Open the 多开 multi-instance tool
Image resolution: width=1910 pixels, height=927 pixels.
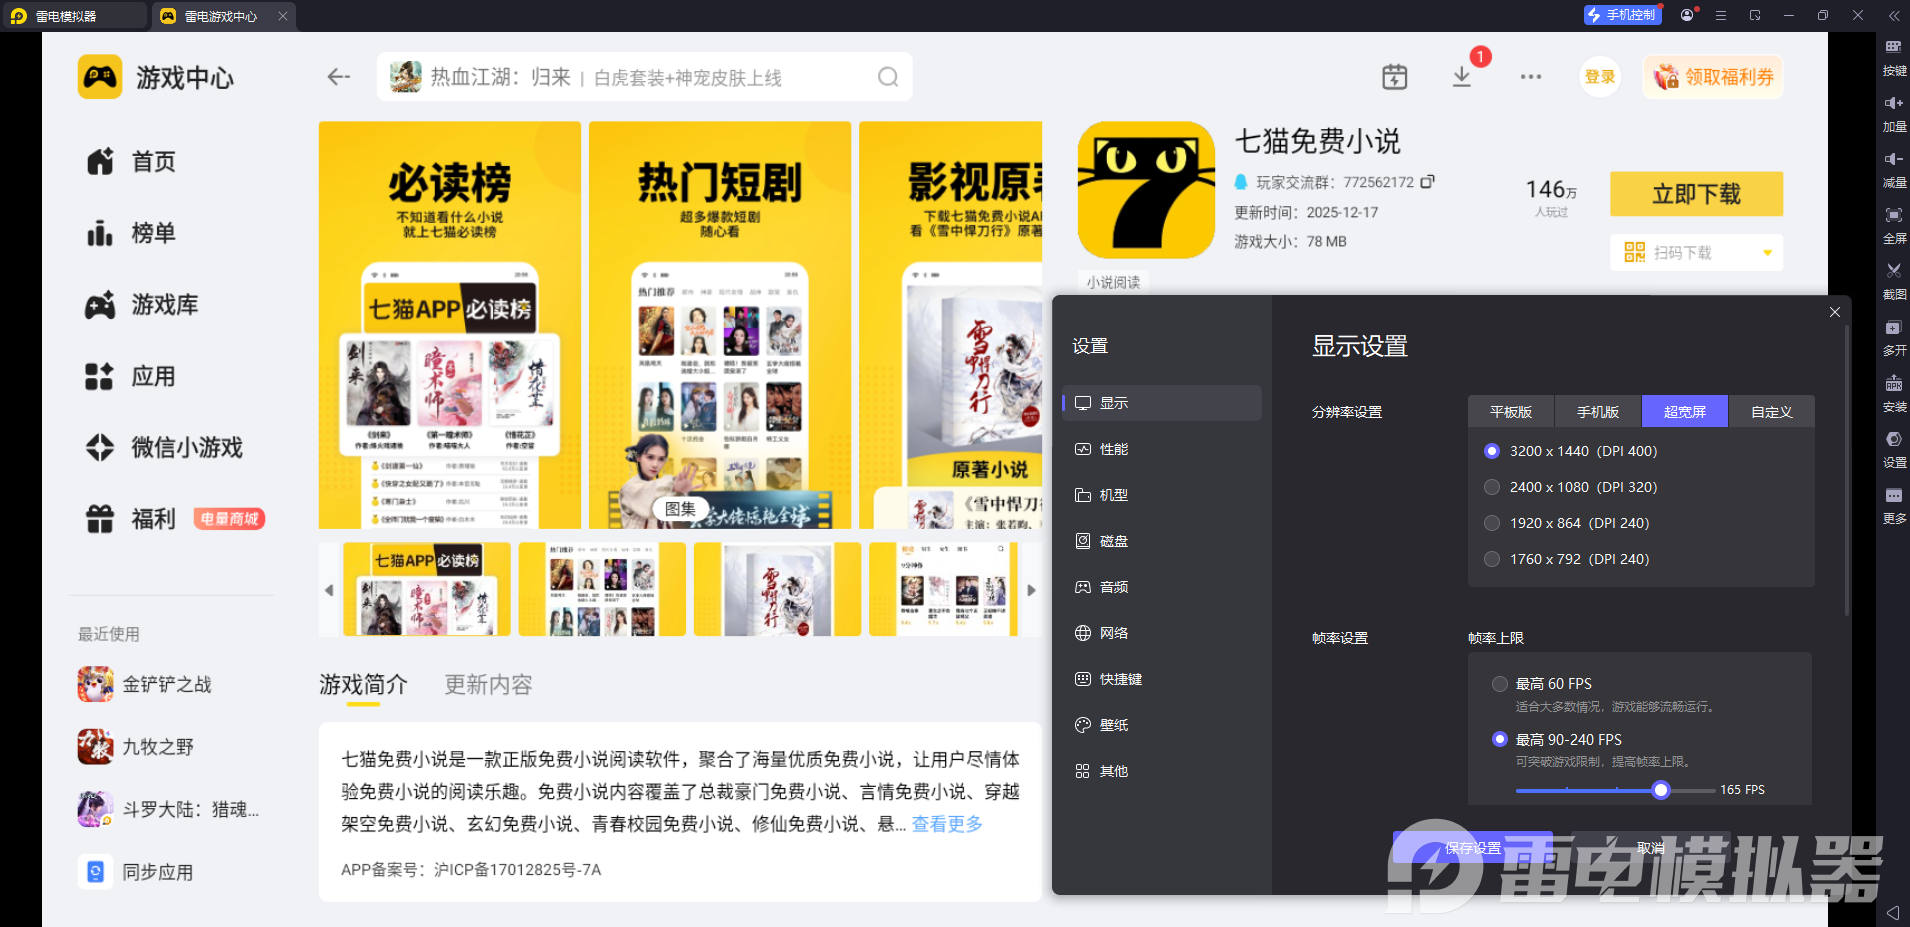click(1894, 338)
